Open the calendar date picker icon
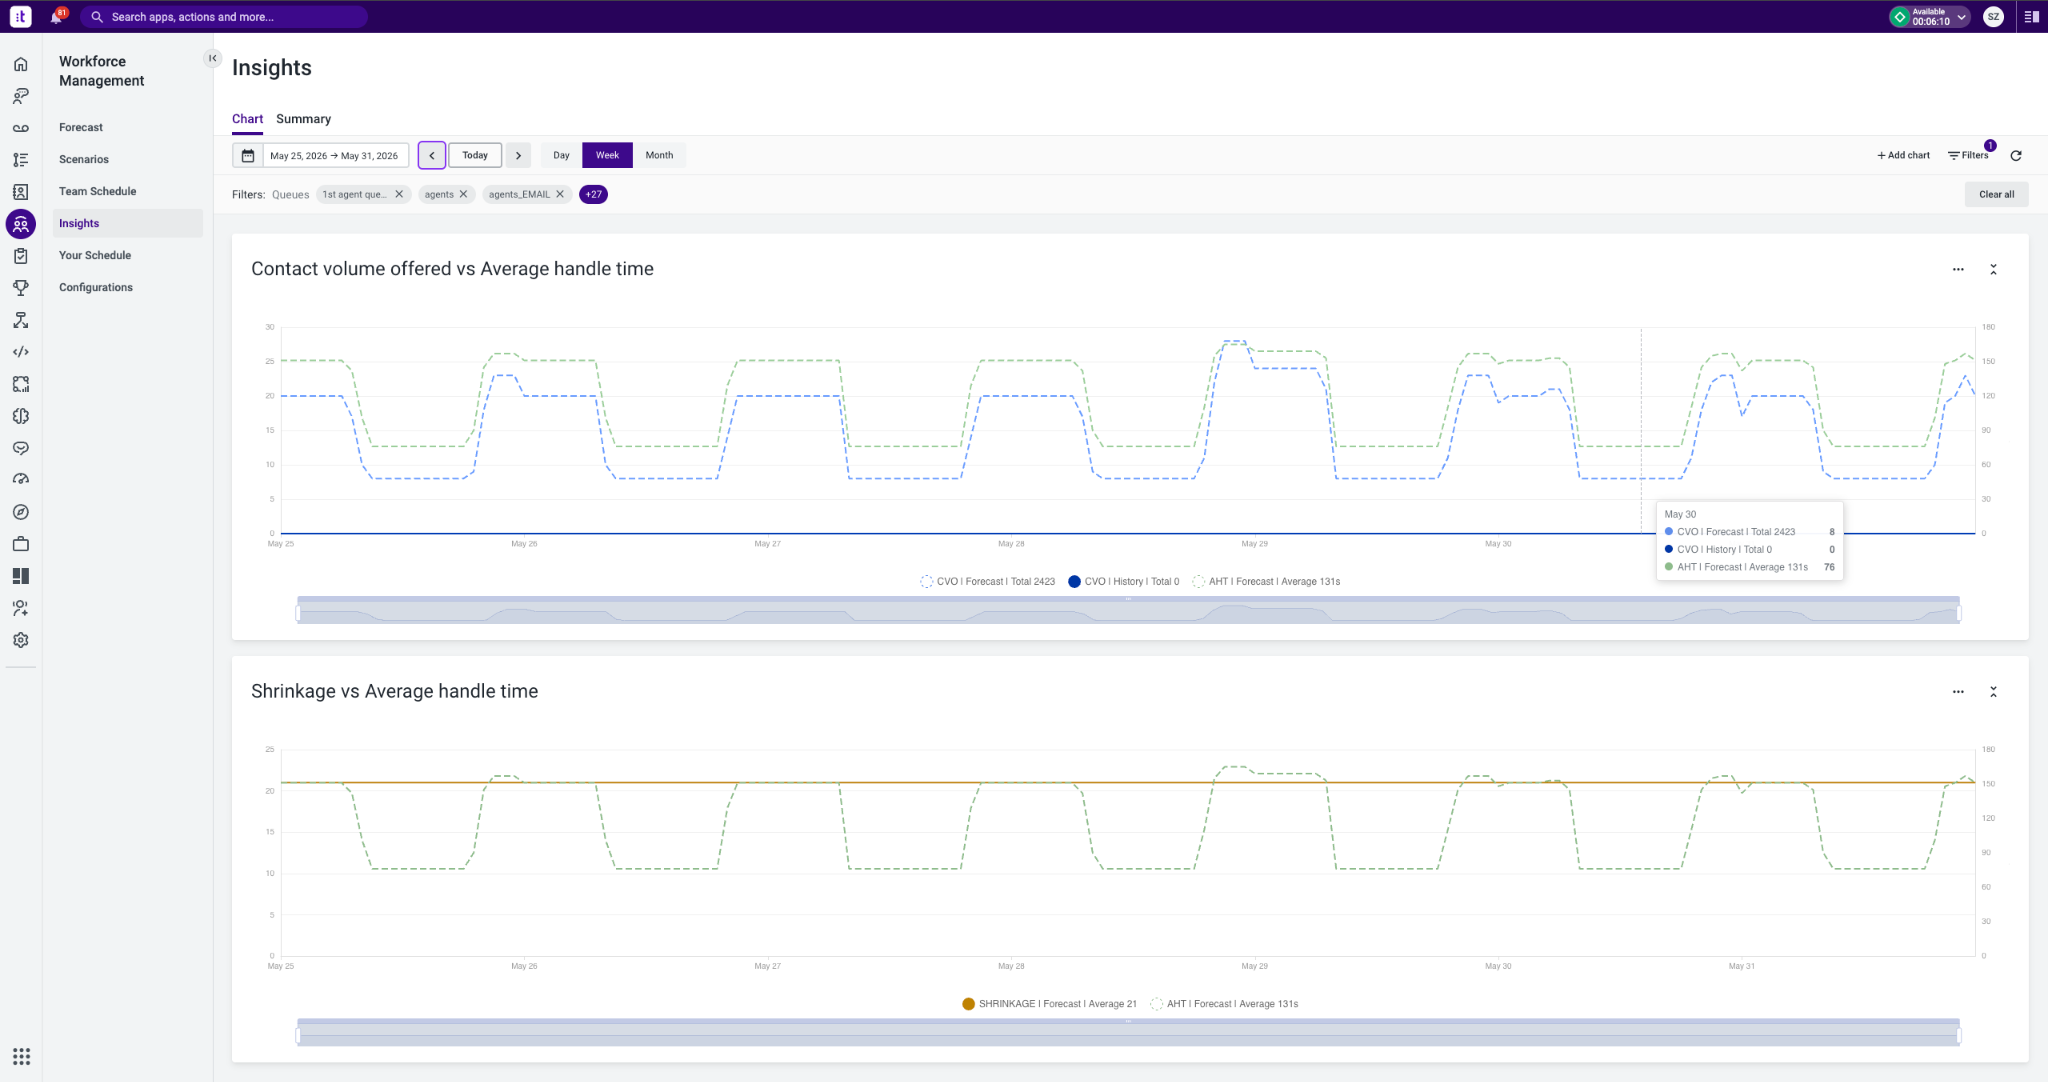The height and width of the screenshot is (1082, 2048). click(248, 155)
